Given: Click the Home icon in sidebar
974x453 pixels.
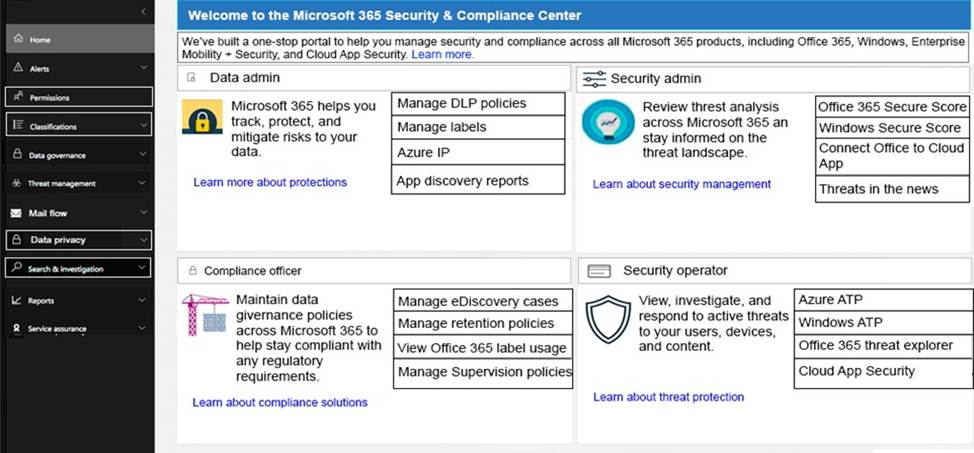Looking at the screenshot, I should pos(17,39).
